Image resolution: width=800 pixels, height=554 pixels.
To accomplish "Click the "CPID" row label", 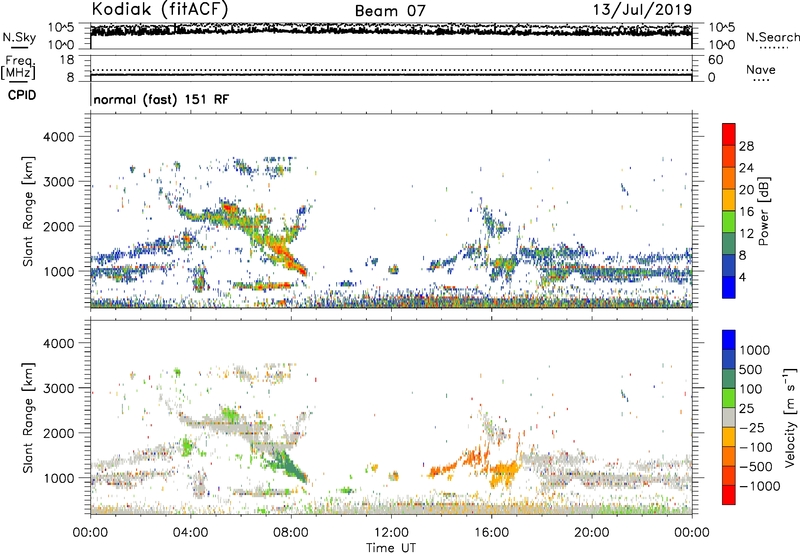I will click(22, 95).
